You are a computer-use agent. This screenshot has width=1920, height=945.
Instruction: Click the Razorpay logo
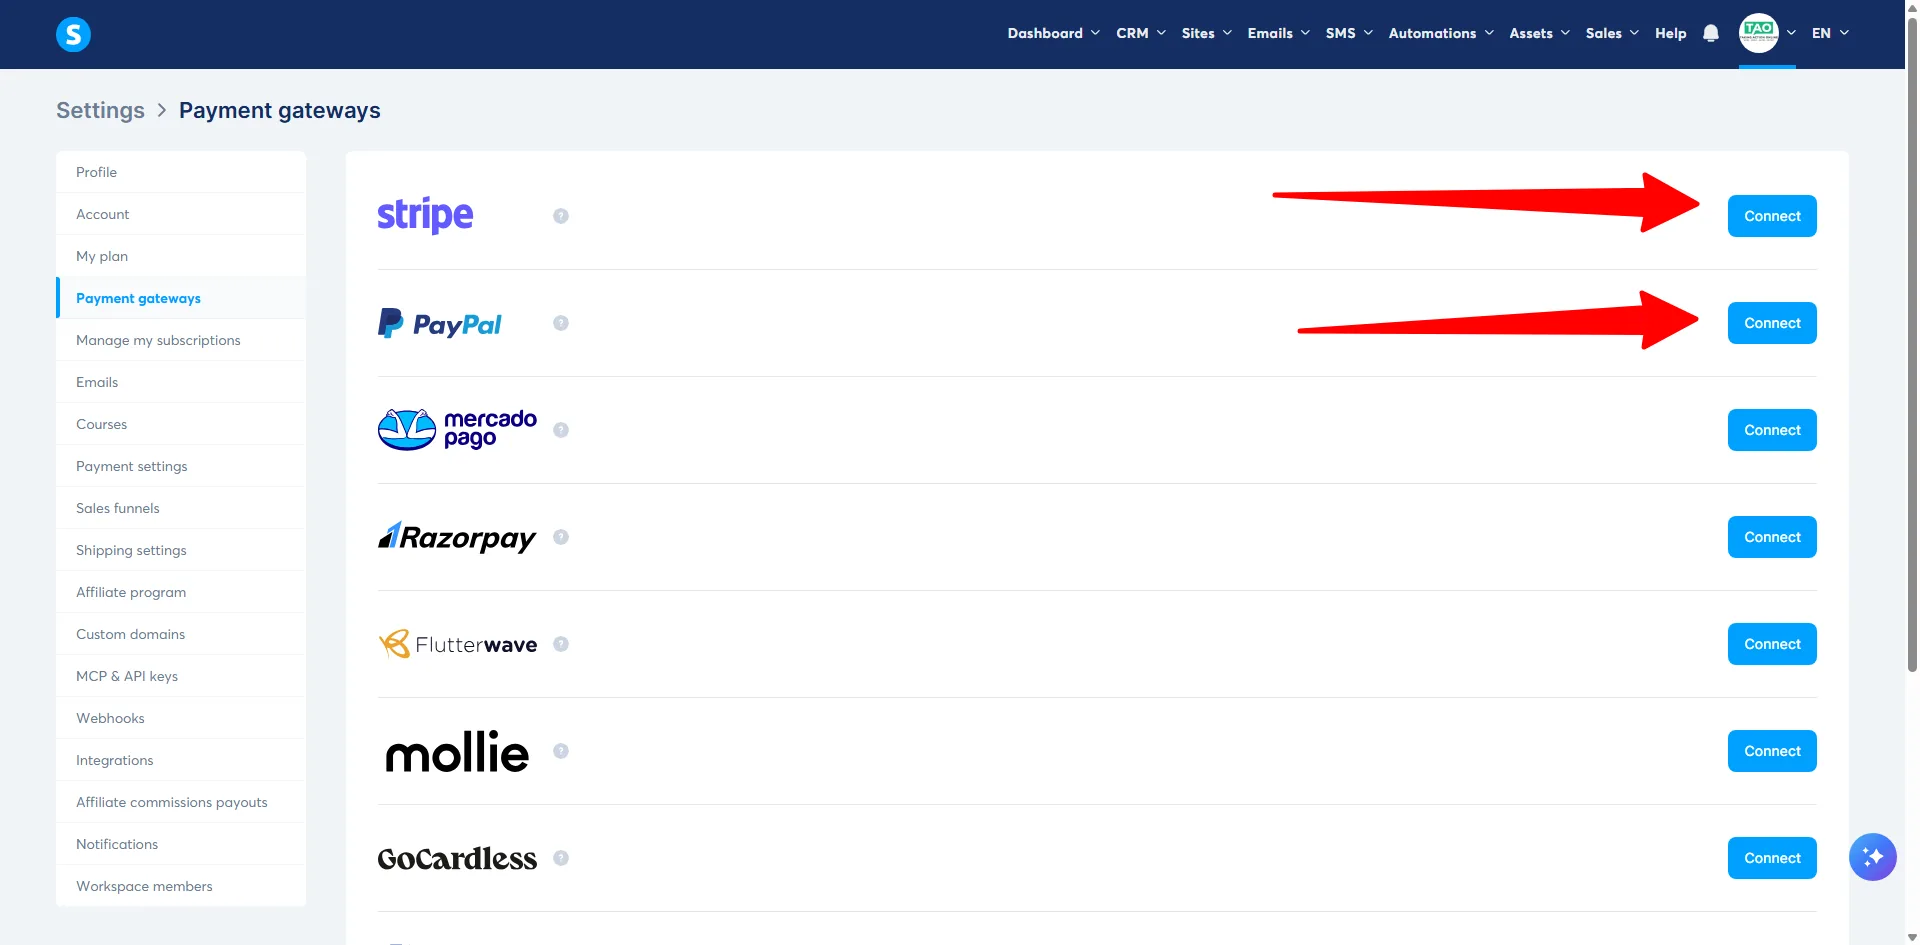(457, 537)
